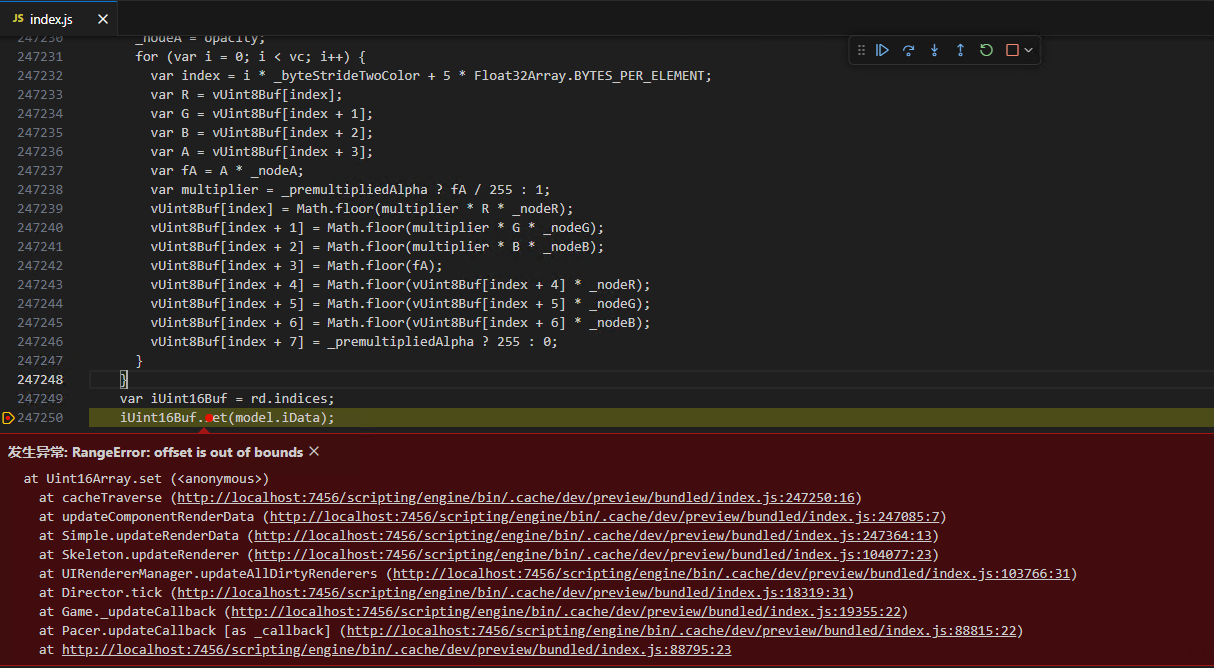Click the 'RangeError: offset is out of bounds' message
This screenshot has height=668, width=1214.
pyautogui.click(x=187, y=452)
